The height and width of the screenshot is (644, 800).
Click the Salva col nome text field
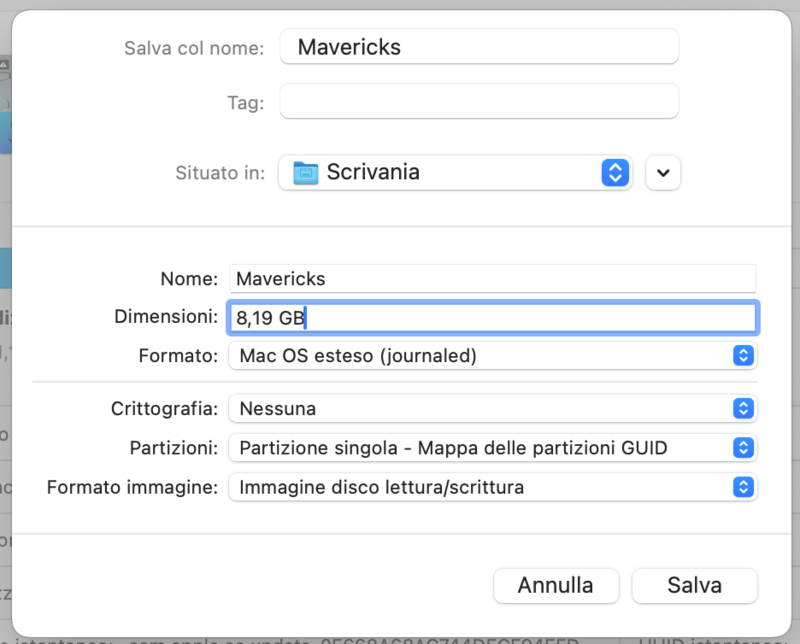point(479,47)
